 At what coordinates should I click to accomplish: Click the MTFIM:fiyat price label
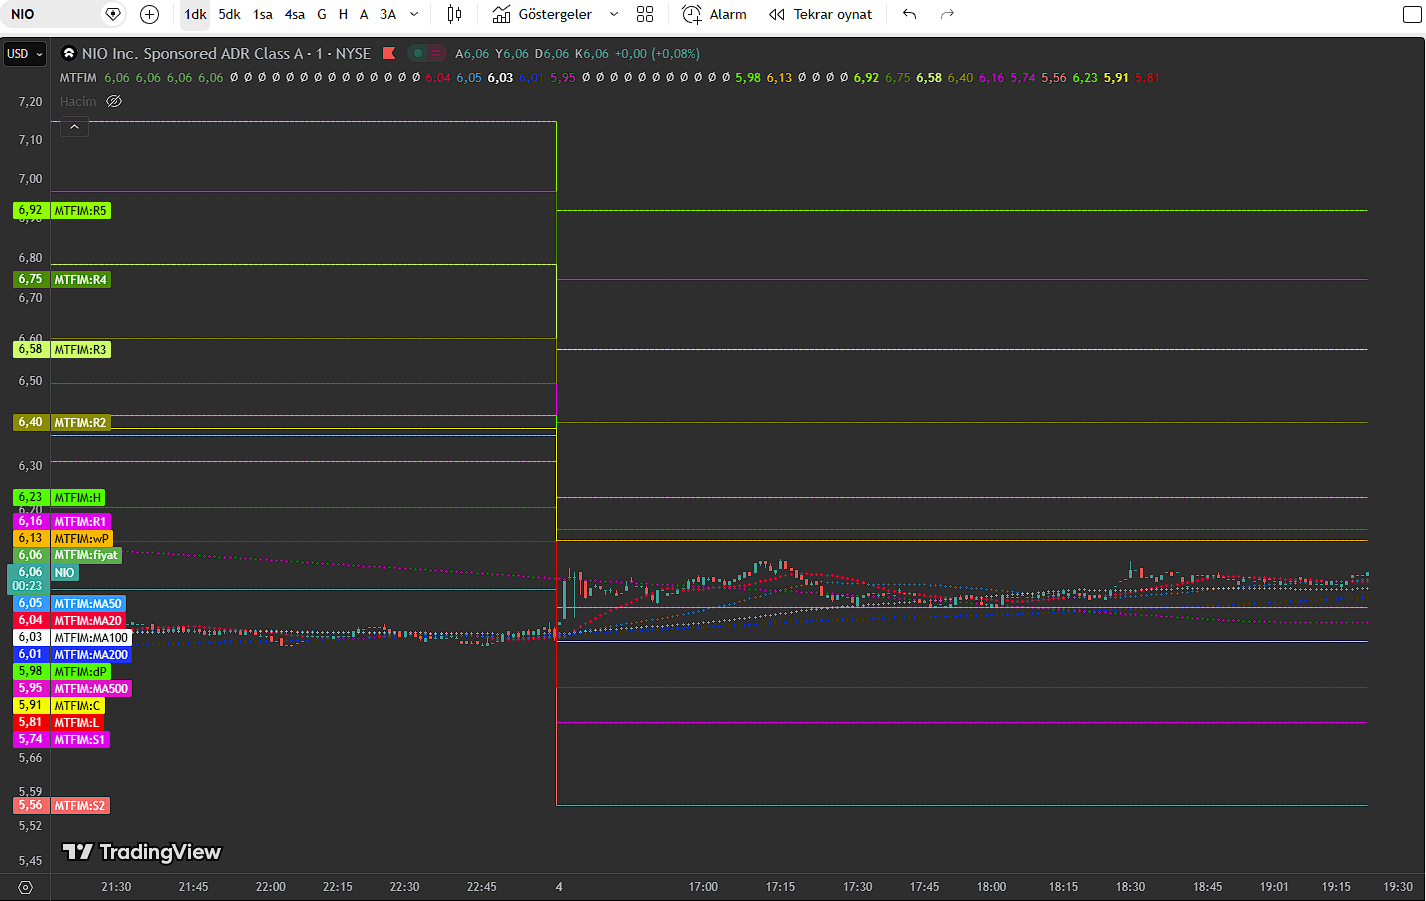86,555
